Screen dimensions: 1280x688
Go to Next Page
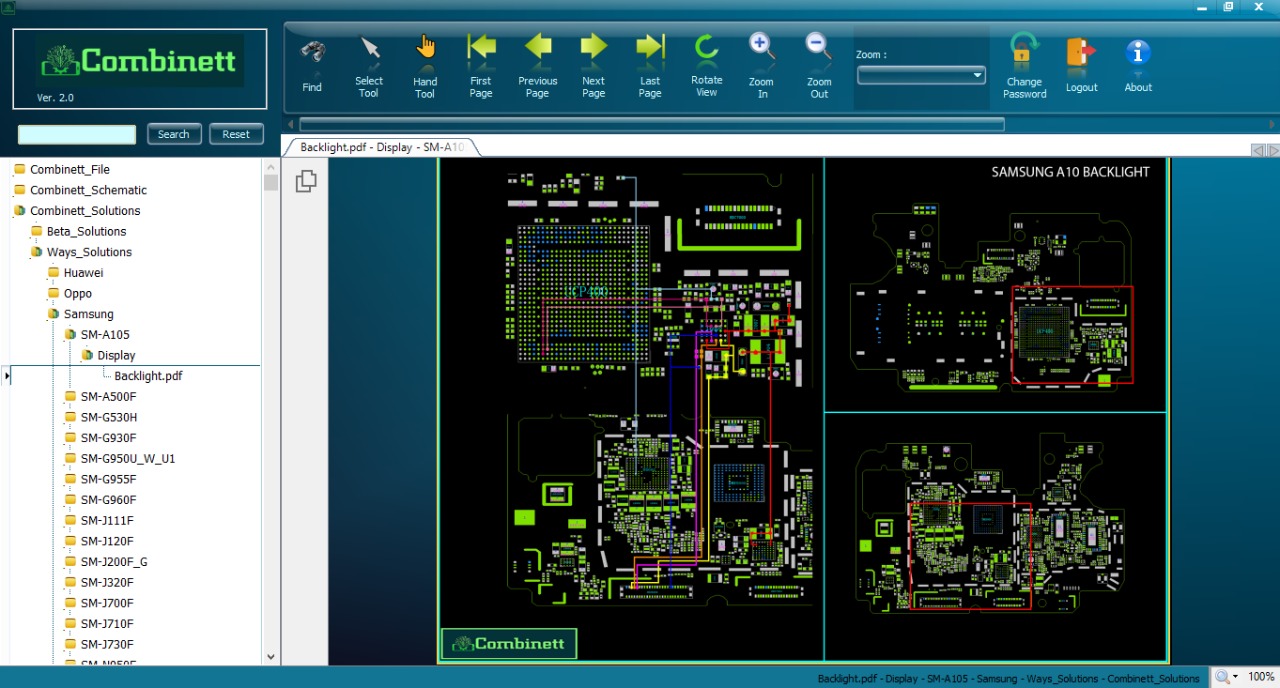tap(594, 67)
